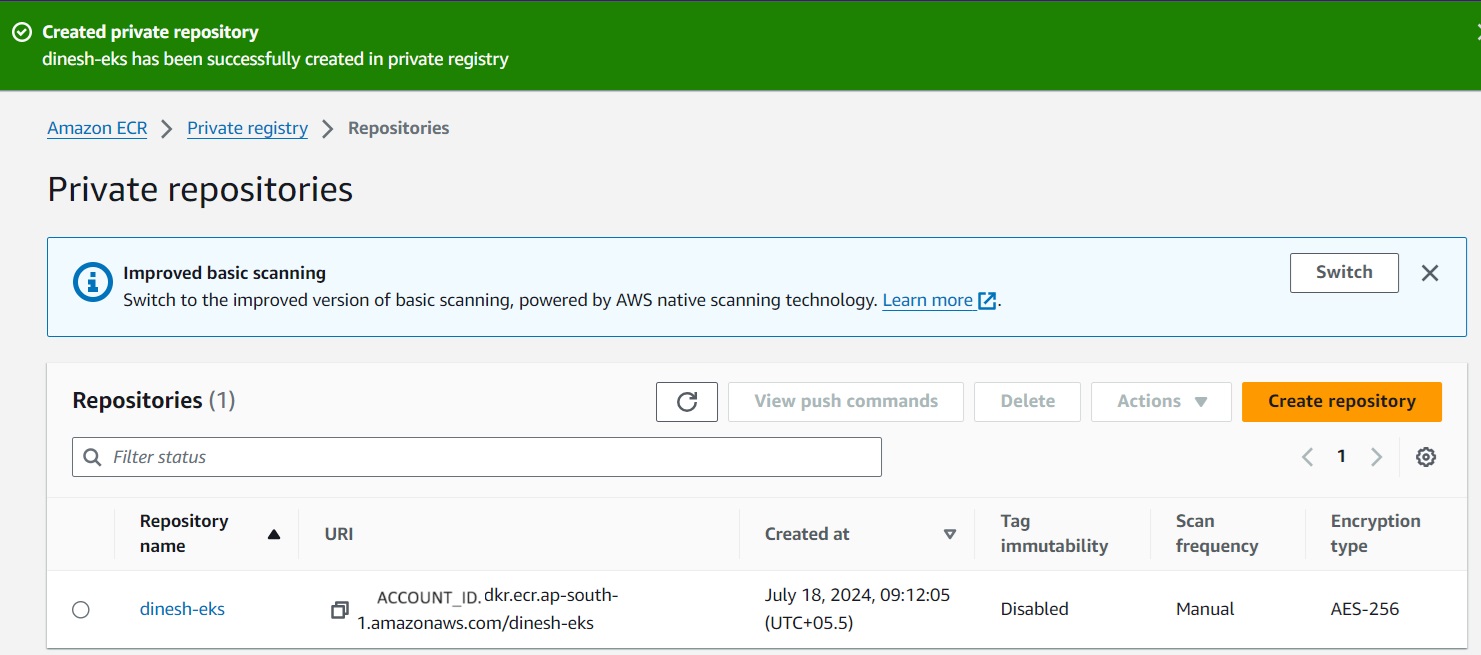Focus the Filter status search field
This screenshot has height=655, width=1481.
tap(490, 457)
